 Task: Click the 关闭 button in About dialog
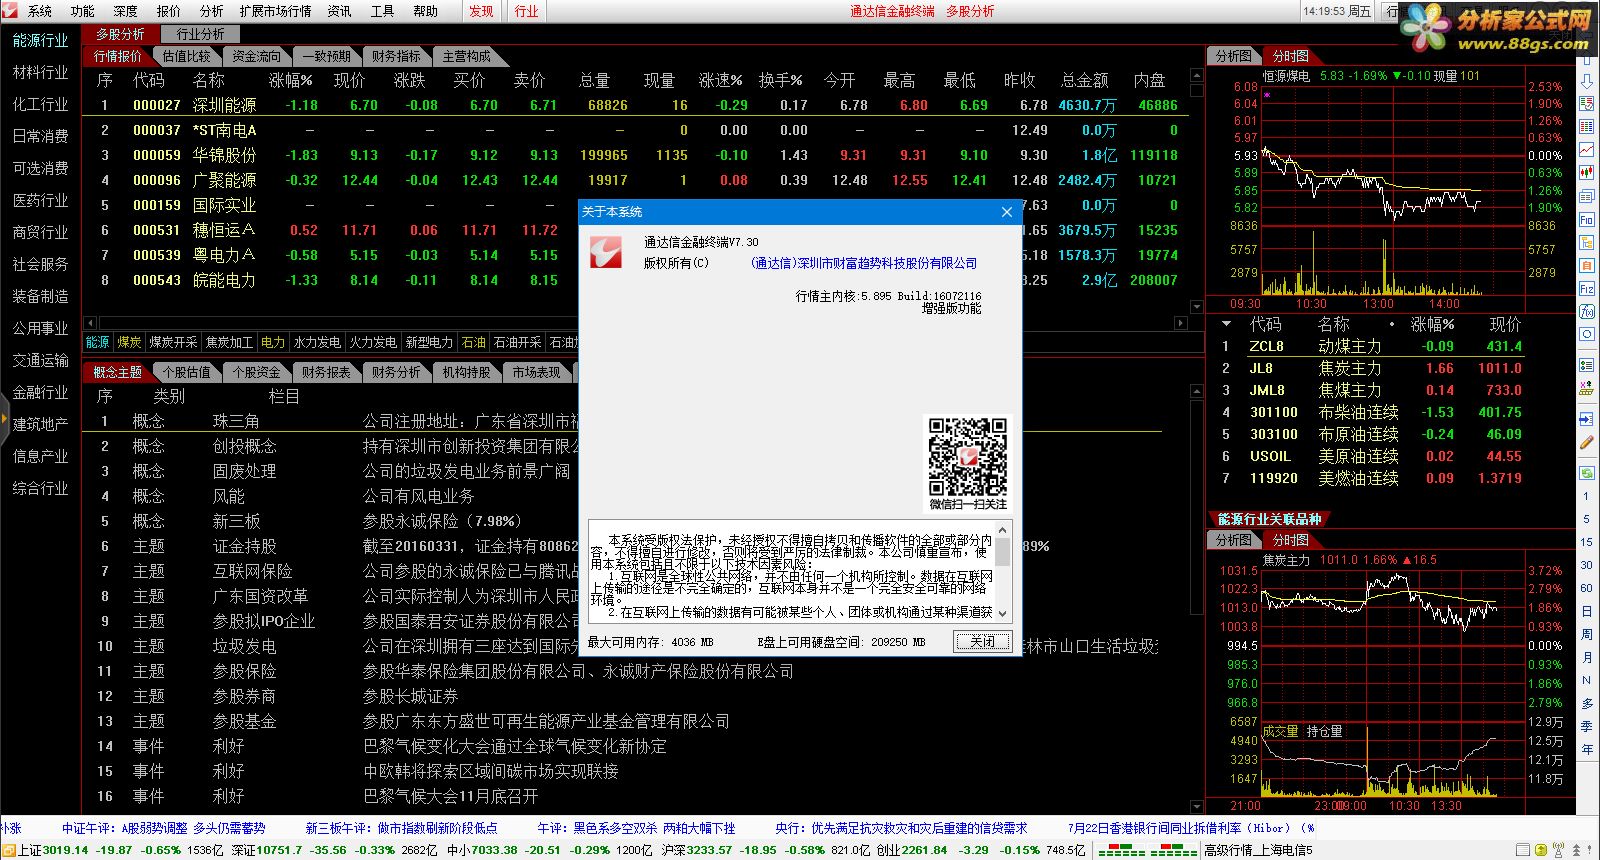click(x=982, y=641)
